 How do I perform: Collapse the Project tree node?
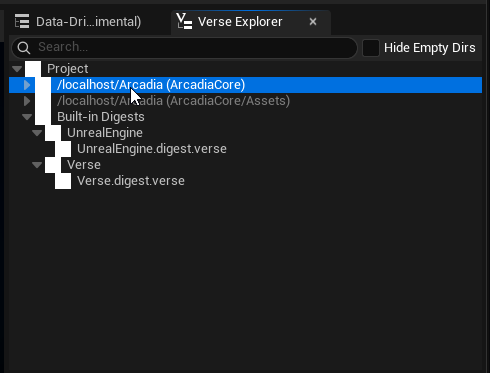point(17,69)
